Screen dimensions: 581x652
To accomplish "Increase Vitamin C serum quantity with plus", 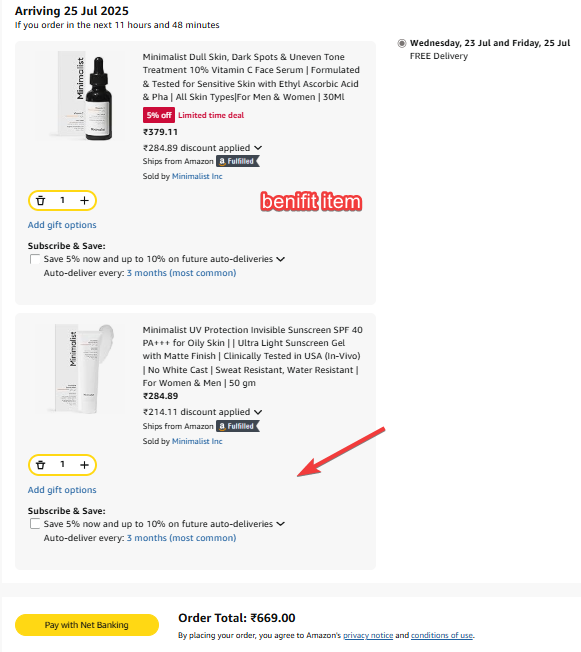I will pos(84,200).
